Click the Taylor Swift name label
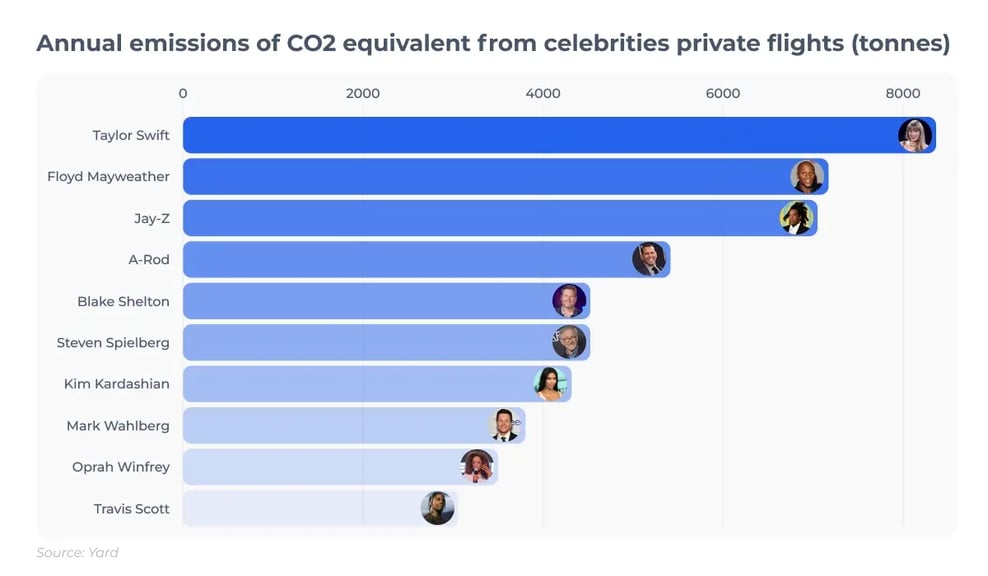Image resolution: width=988 pixels, height=576 pixels. (x=131, y=135)
